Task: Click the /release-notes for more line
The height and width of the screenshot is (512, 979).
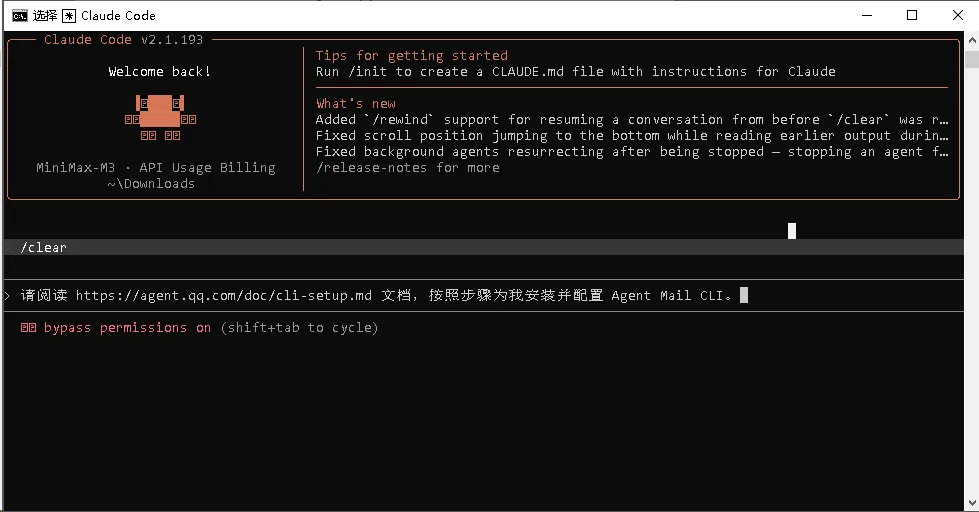Action: click(x=408, y=168)
